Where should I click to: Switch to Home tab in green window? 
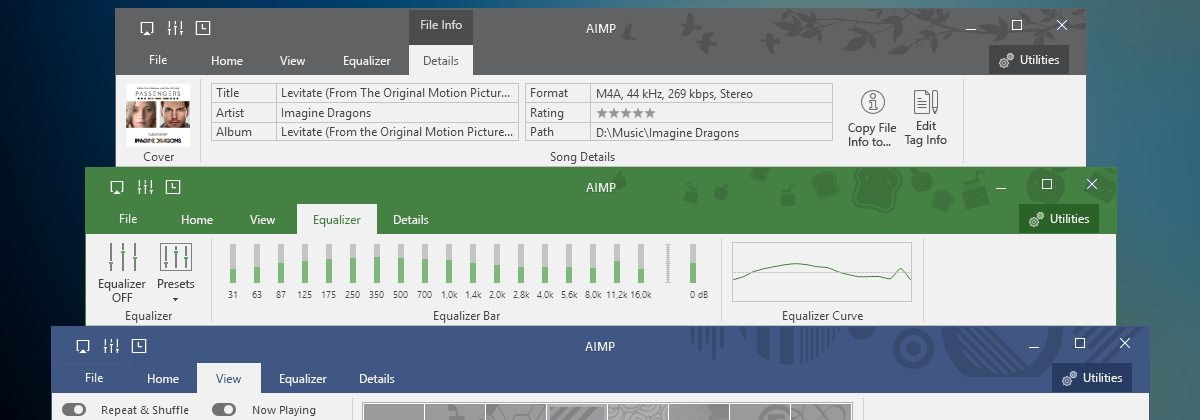(x=197, y=219)
